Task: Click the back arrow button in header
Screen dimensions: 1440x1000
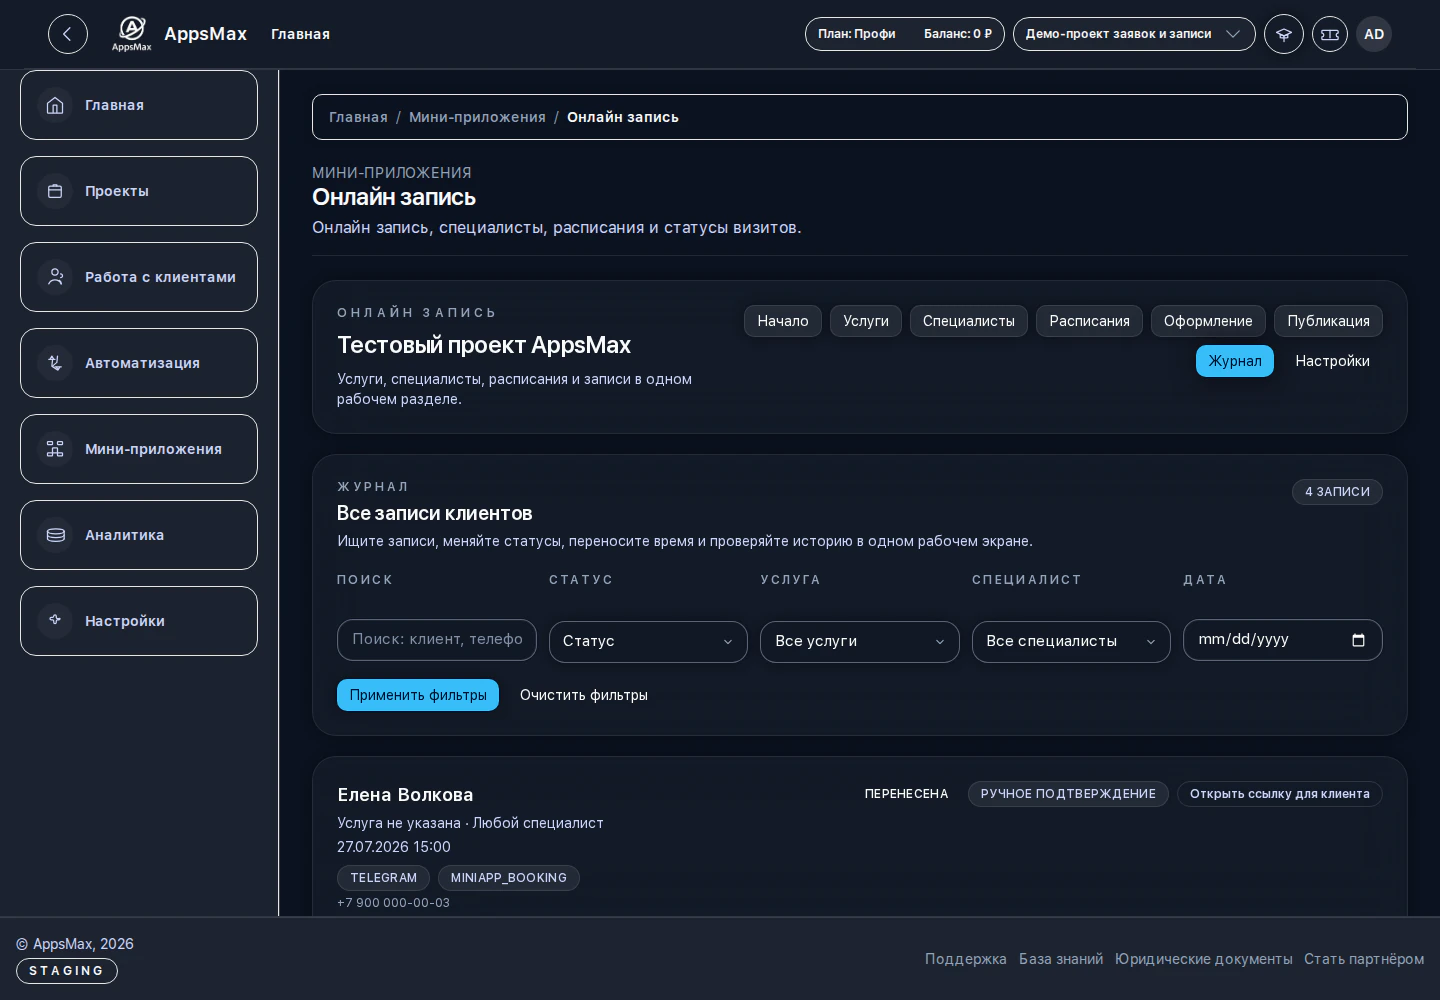Action: pyautogui.click(x=68, y=34)
